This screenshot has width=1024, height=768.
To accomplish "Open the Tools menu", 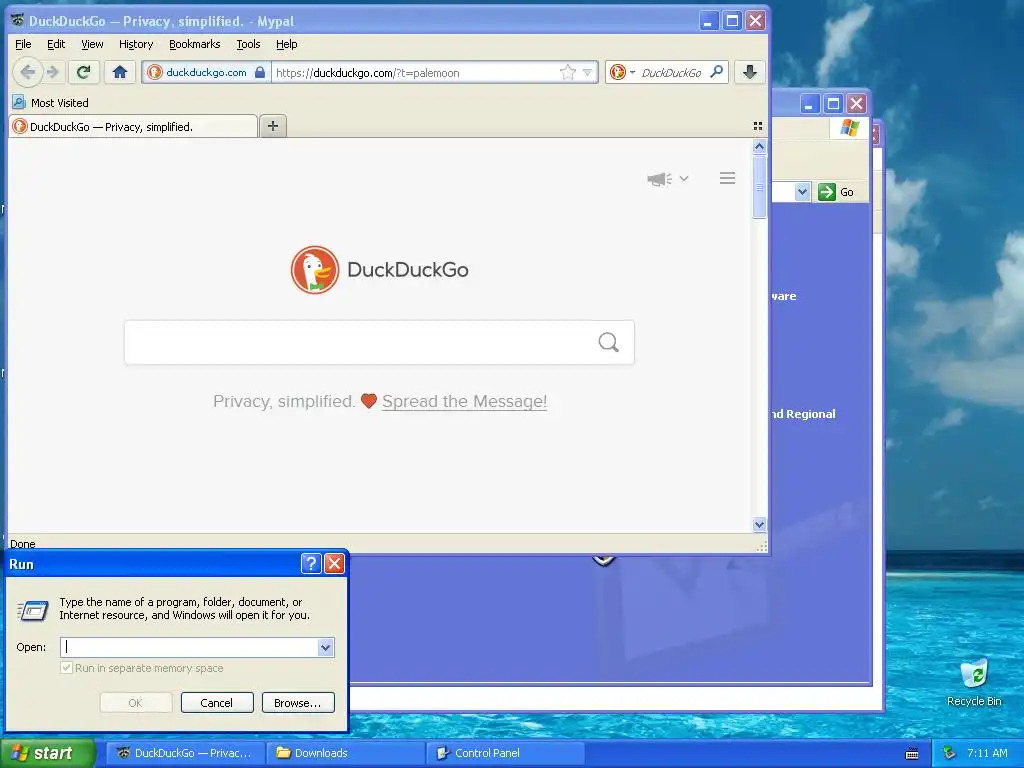I will [248, 44].
